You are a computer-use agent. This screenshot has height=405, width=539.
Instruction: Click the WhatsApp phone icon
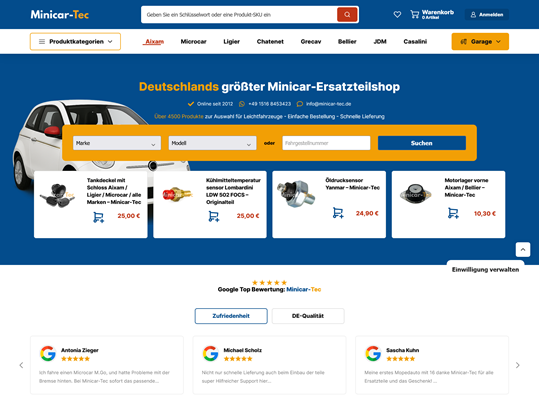(242, 104)
